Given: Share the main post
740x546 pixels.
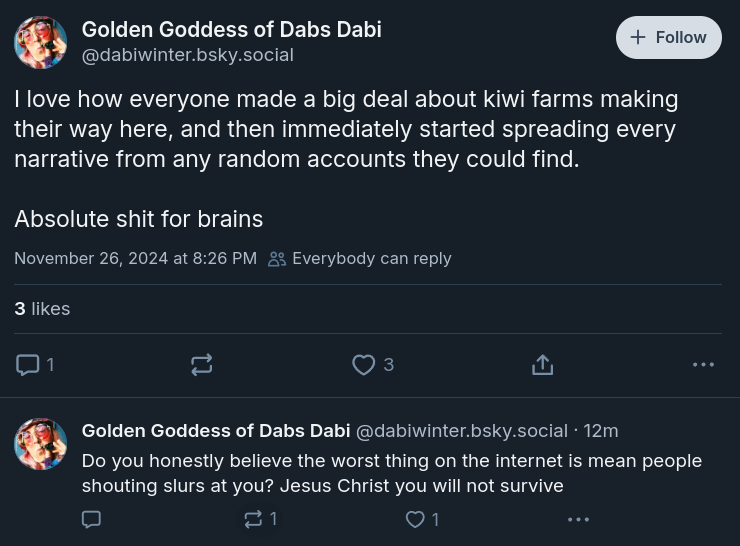Looking at the screenshot, I should tap(542, 365).
